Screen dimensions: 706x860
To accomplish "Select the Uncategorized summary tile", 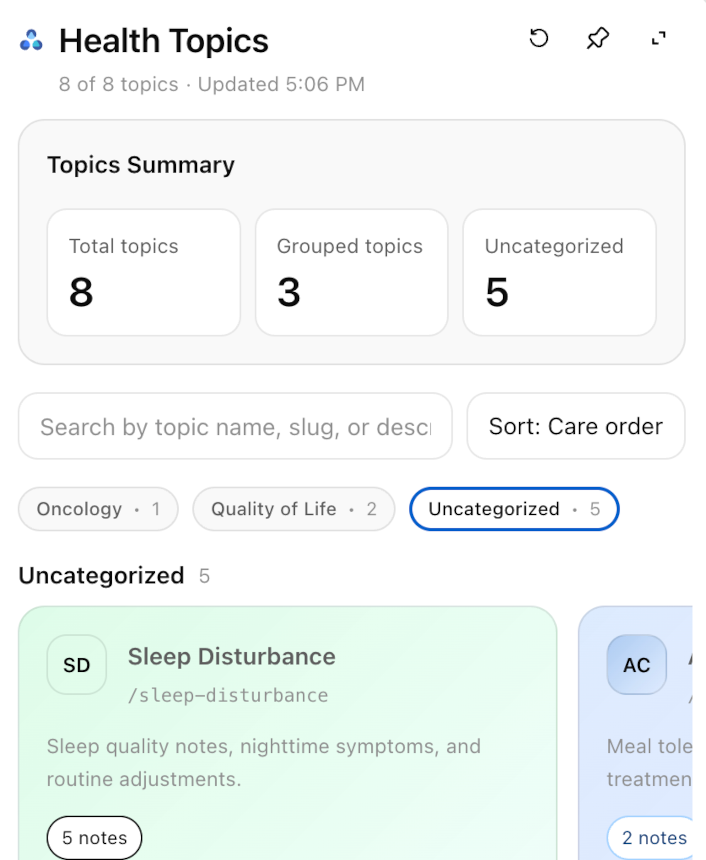I will (x=559, y=272).
